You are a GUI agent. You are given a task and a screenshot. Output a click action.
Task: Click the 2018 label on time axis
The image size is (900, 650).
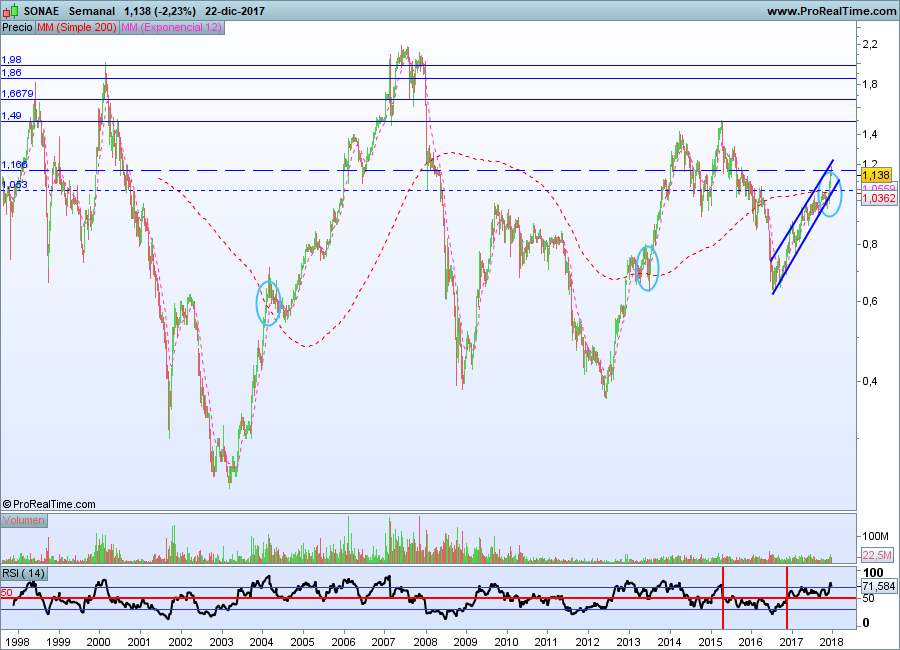click(832, 642)
